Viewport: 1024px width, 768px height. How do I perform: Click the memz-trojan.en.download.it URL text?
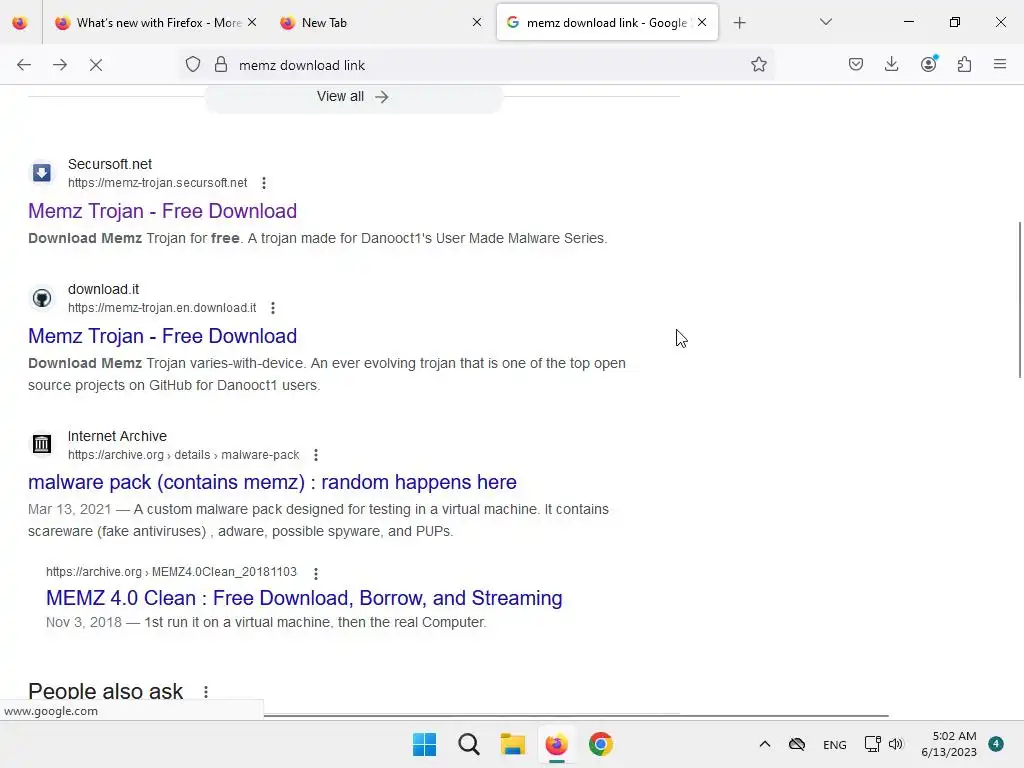pyautogui.click(x=162, y=308)
